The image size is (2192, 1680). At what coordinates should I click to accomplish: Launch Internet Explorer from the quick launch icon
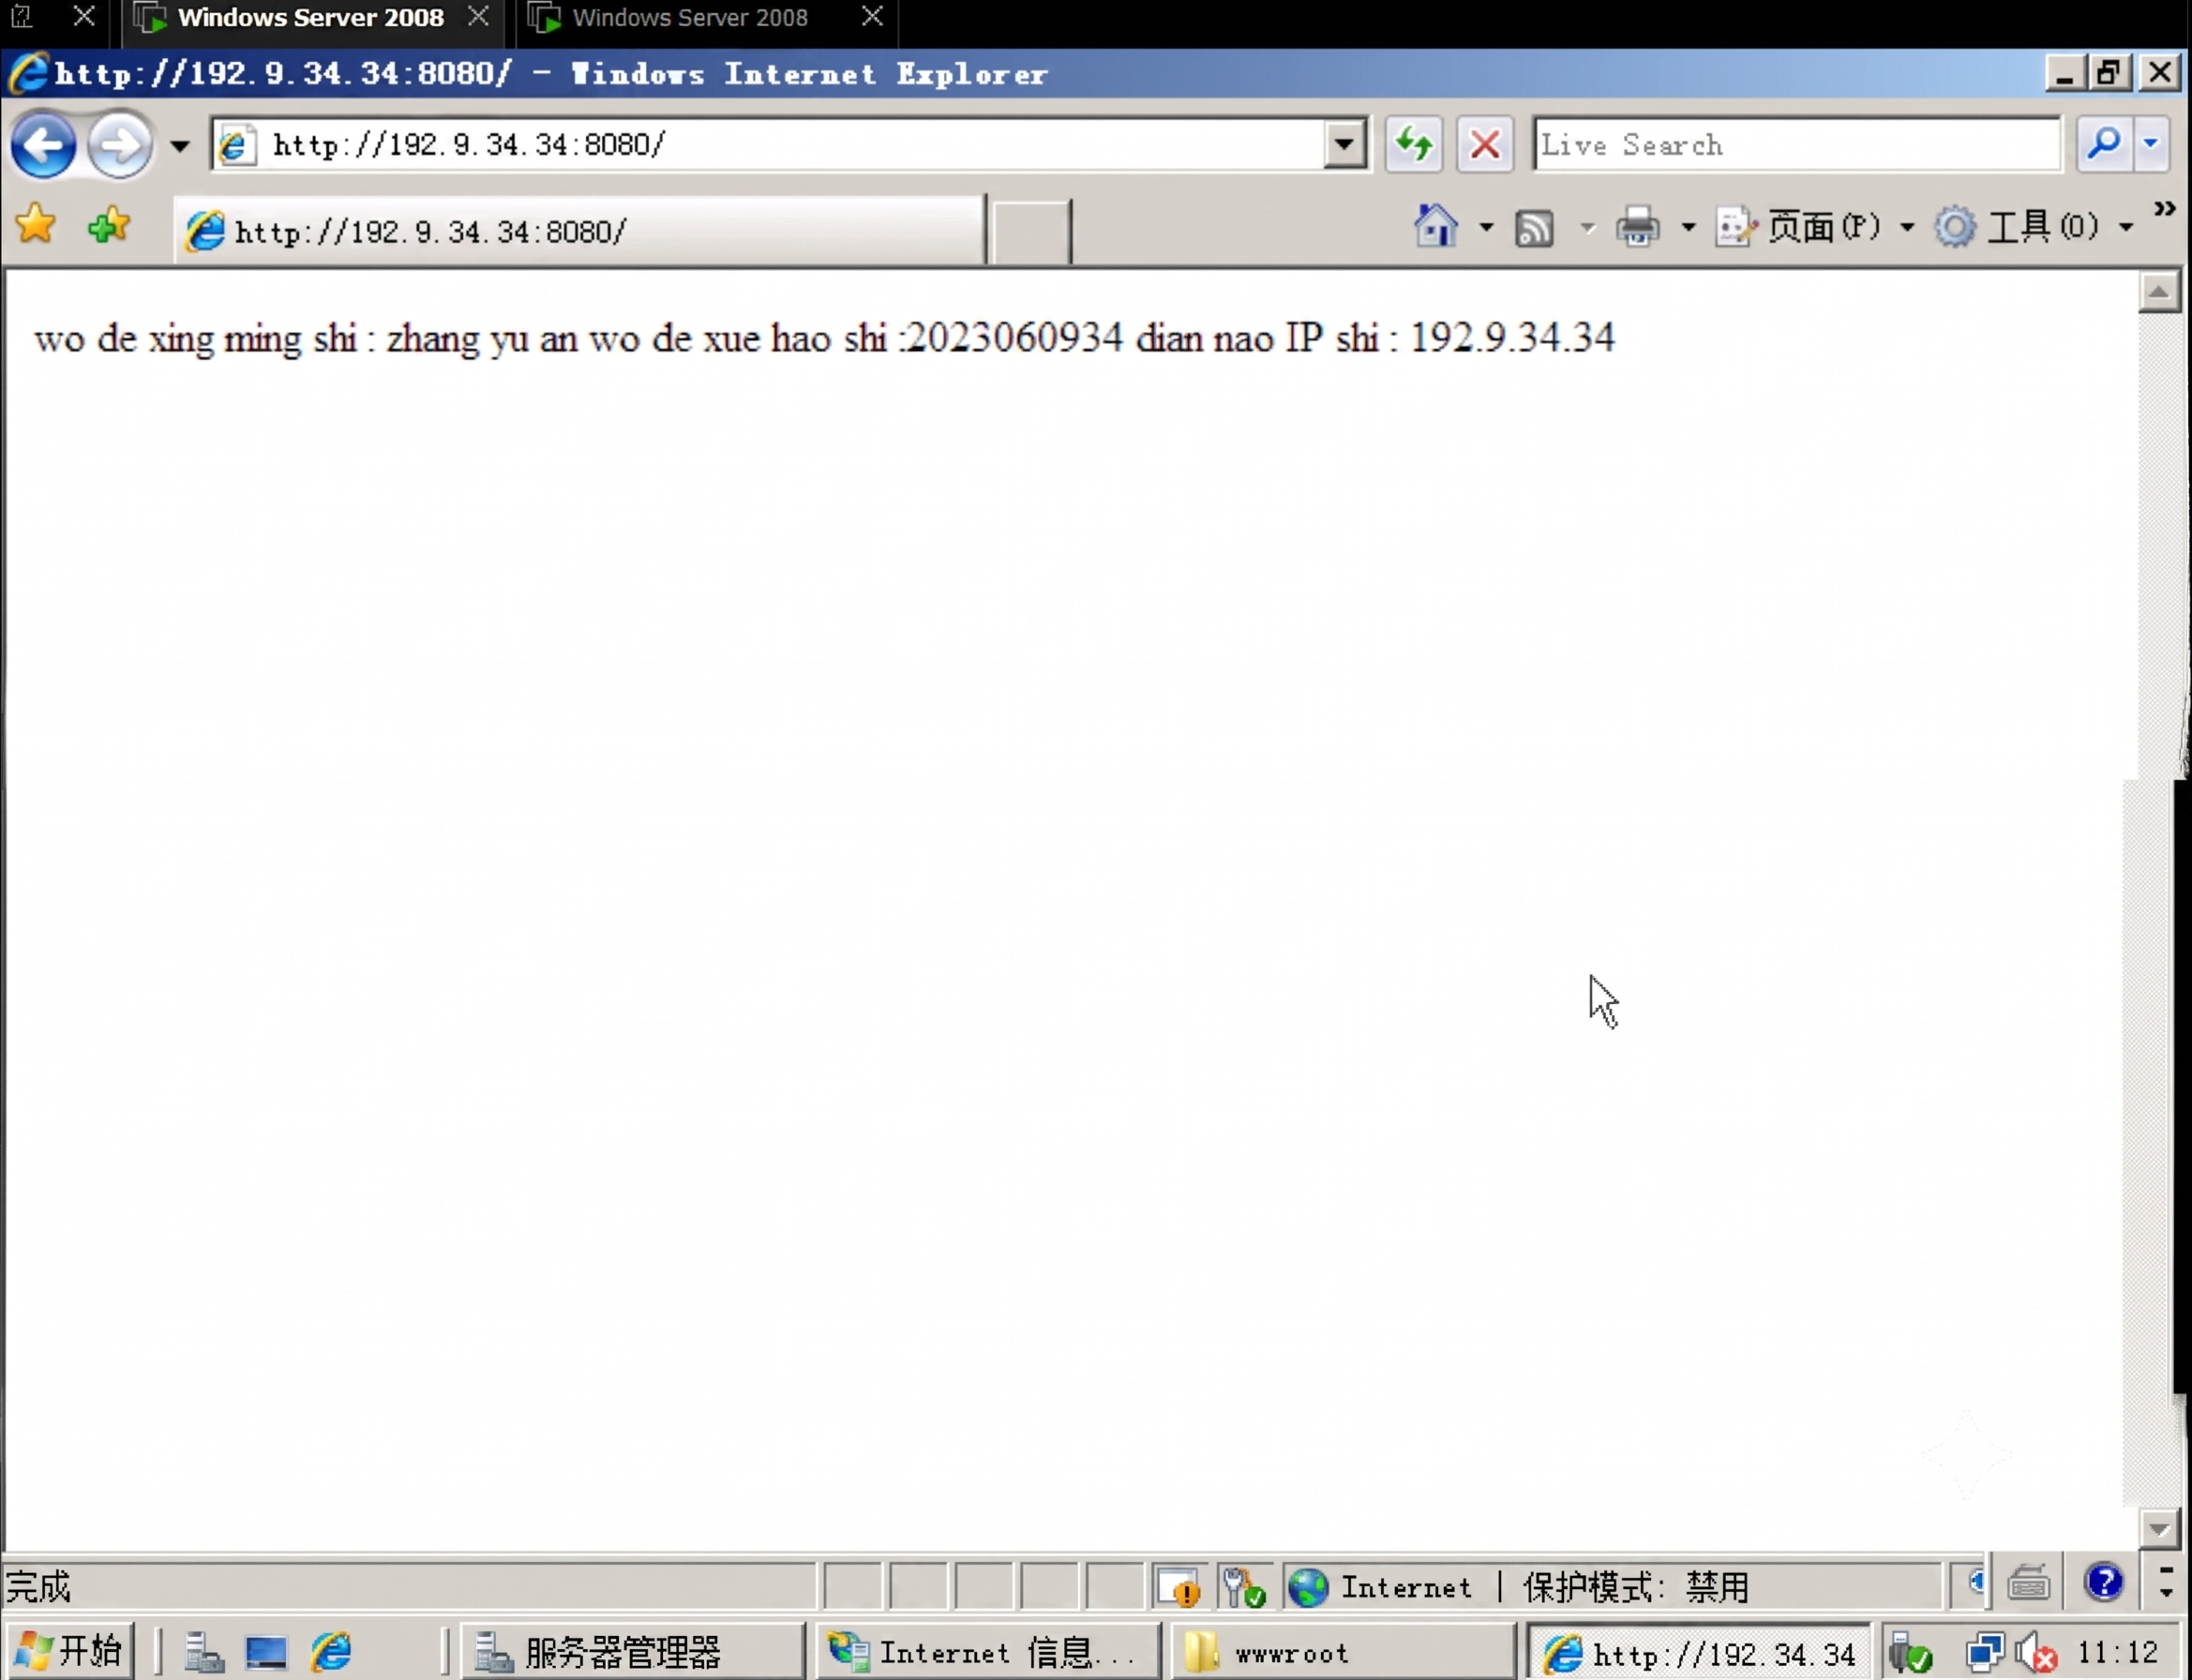331,1652
